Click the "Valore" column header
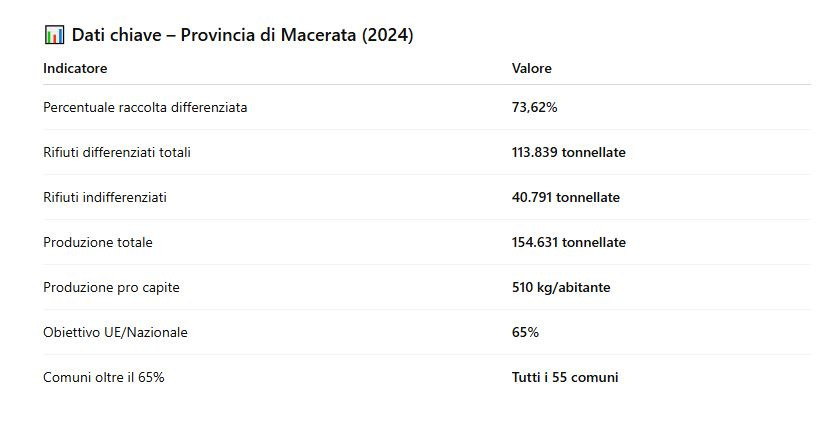 click(x=531, y=68)
